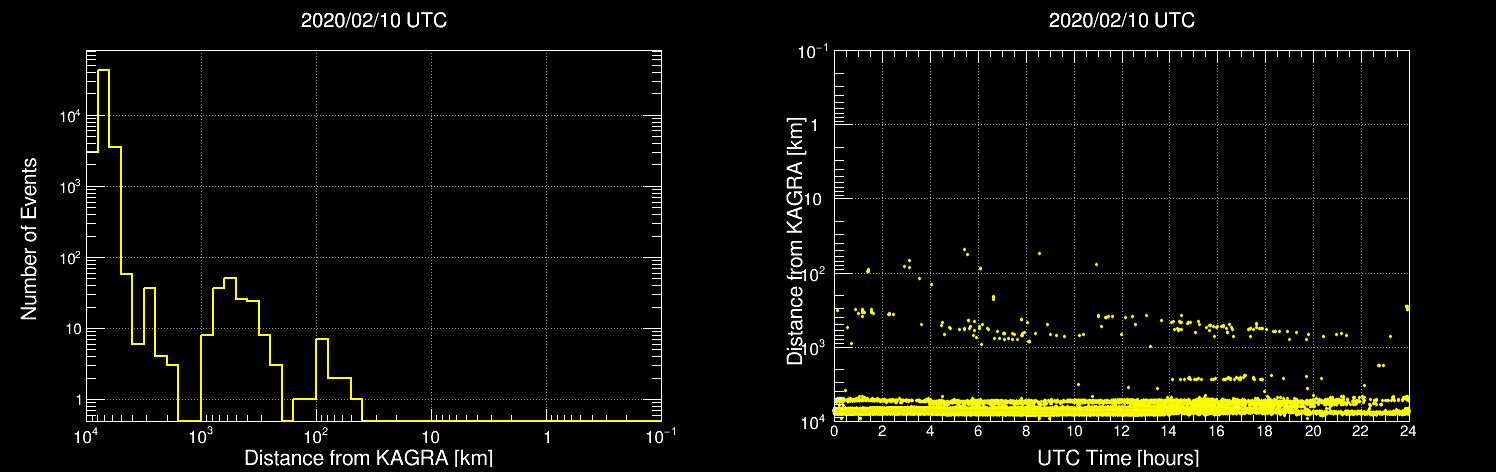Image resolution: width=1496 pixels, height=472 pixels.
Task: Click the 10 tick on the UTC Time axis
Action: point(1074,431)
